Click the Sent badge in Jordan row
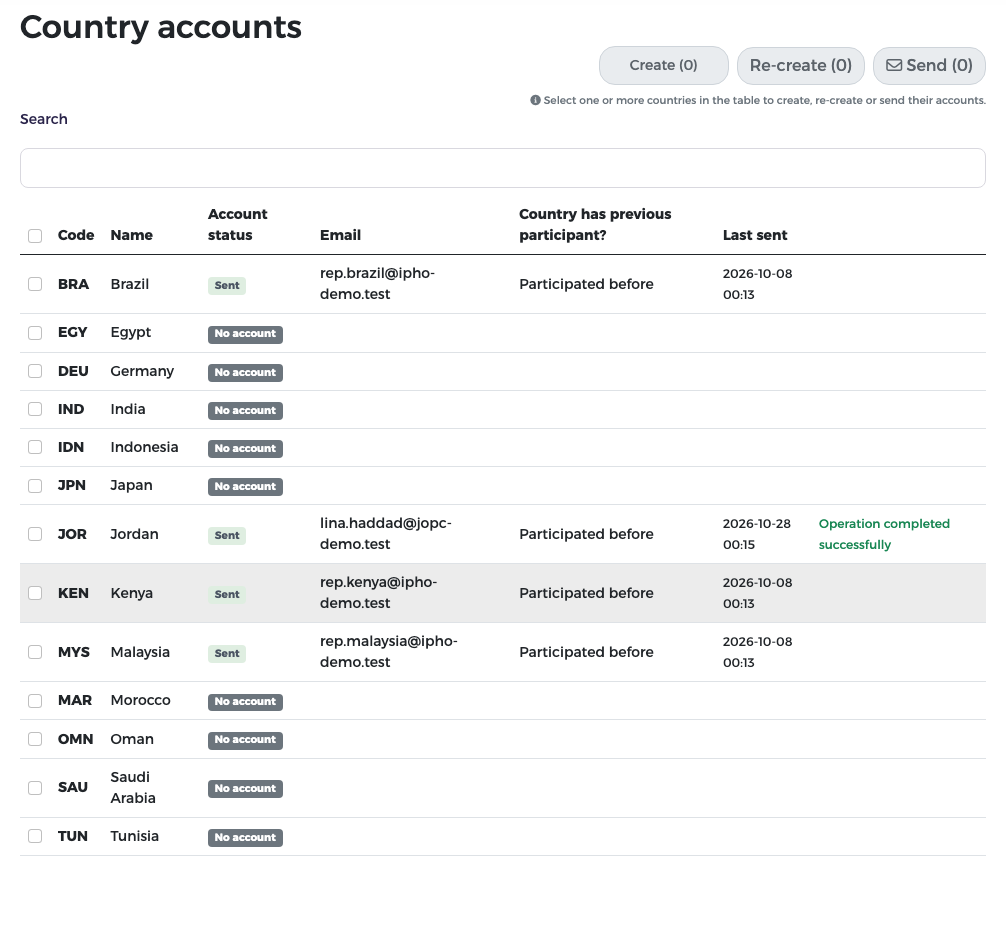The image size is (1006, 933). tap(227, 536)
